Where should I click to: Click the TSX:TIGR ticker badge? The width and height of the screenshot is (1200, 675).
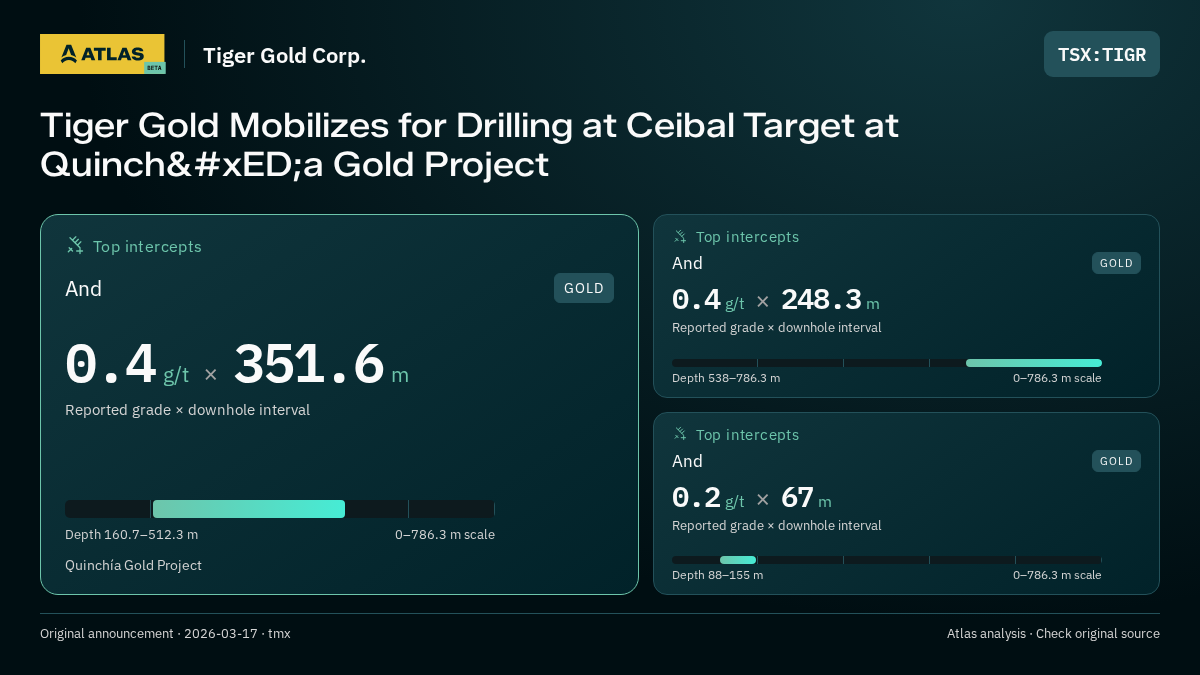(1102, 54)
